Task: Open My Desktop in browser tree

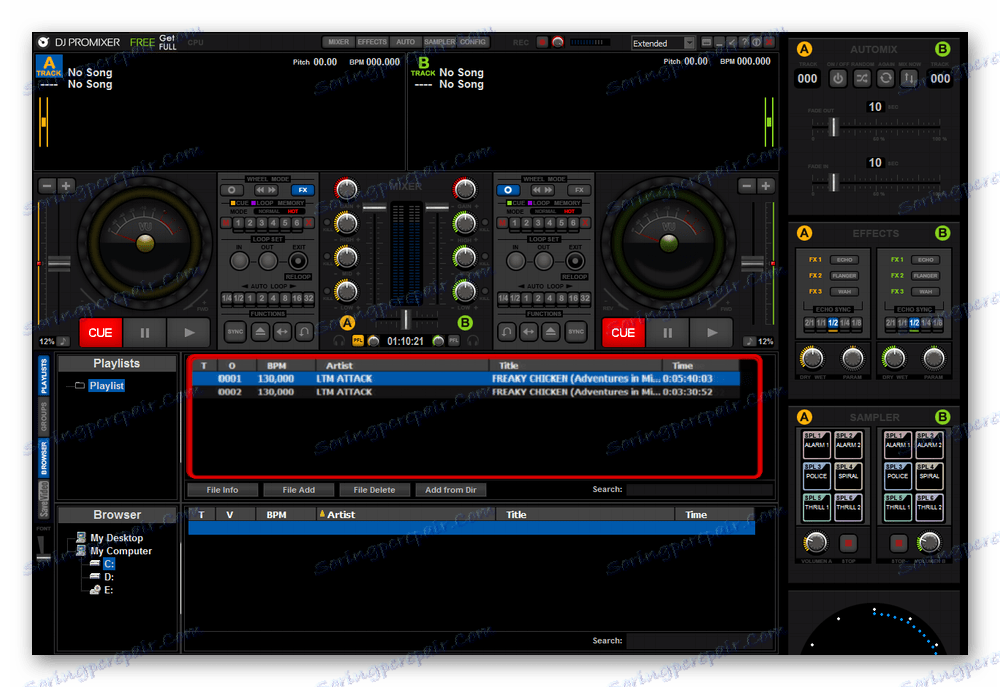Action: click(x=116, y=538)
